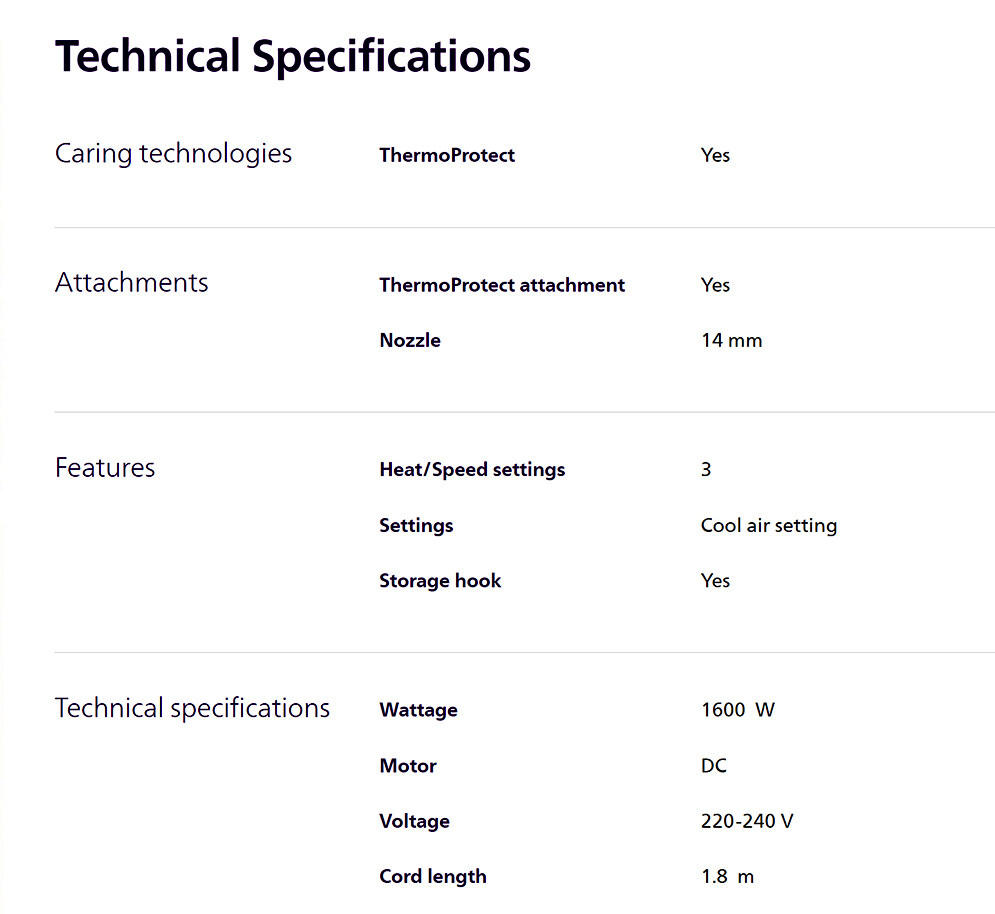Screen dimensions: 995x914
Task: Select the Voltage spec label
Action: 414,821
